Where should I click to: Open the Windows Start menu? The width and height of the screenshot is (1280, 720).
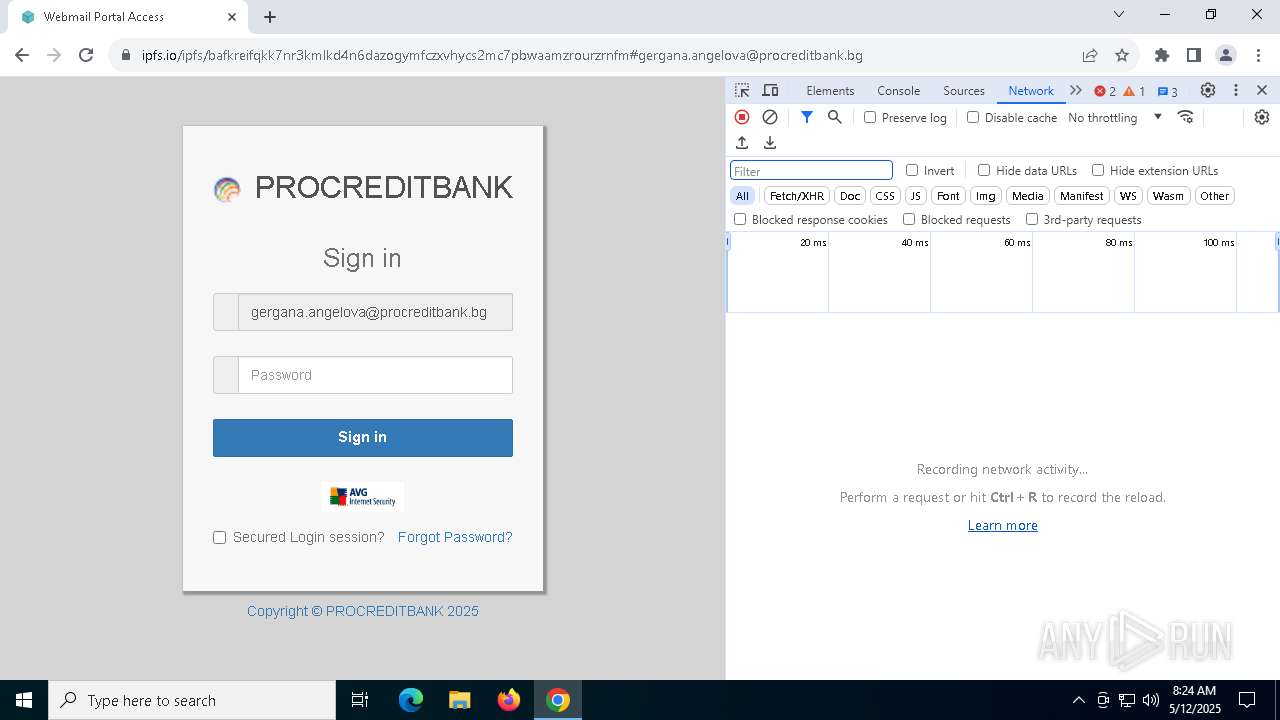(24, 700)
